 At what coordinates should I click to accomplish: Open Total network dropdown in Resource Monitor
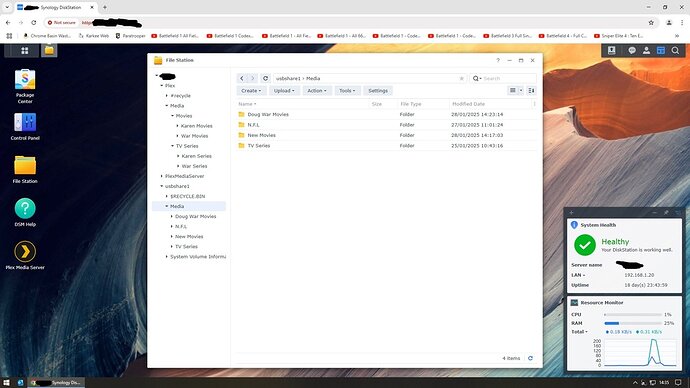click(x=580, y=332)
